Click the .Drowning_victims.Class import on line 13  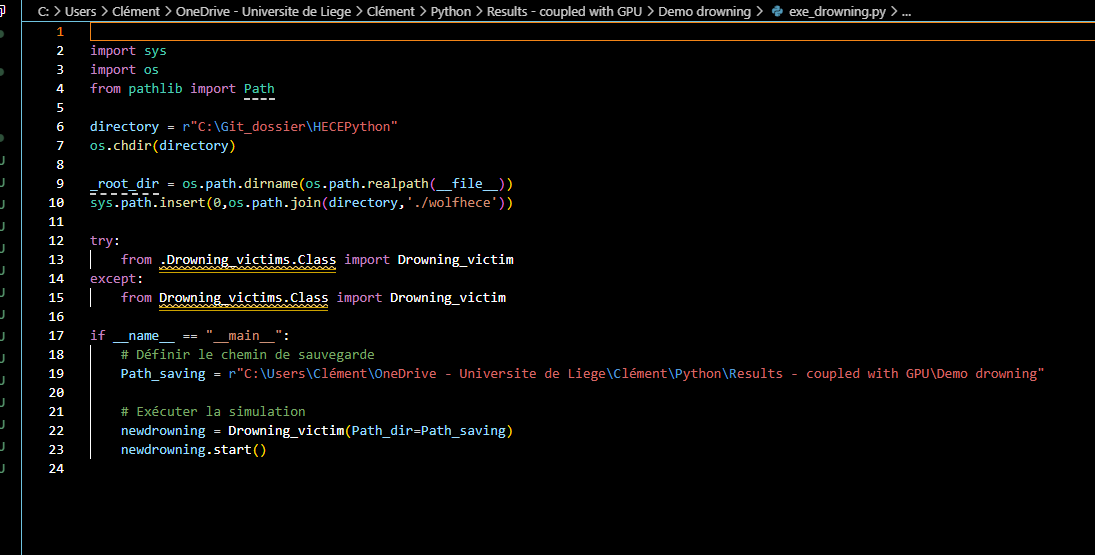pos(248,260)
